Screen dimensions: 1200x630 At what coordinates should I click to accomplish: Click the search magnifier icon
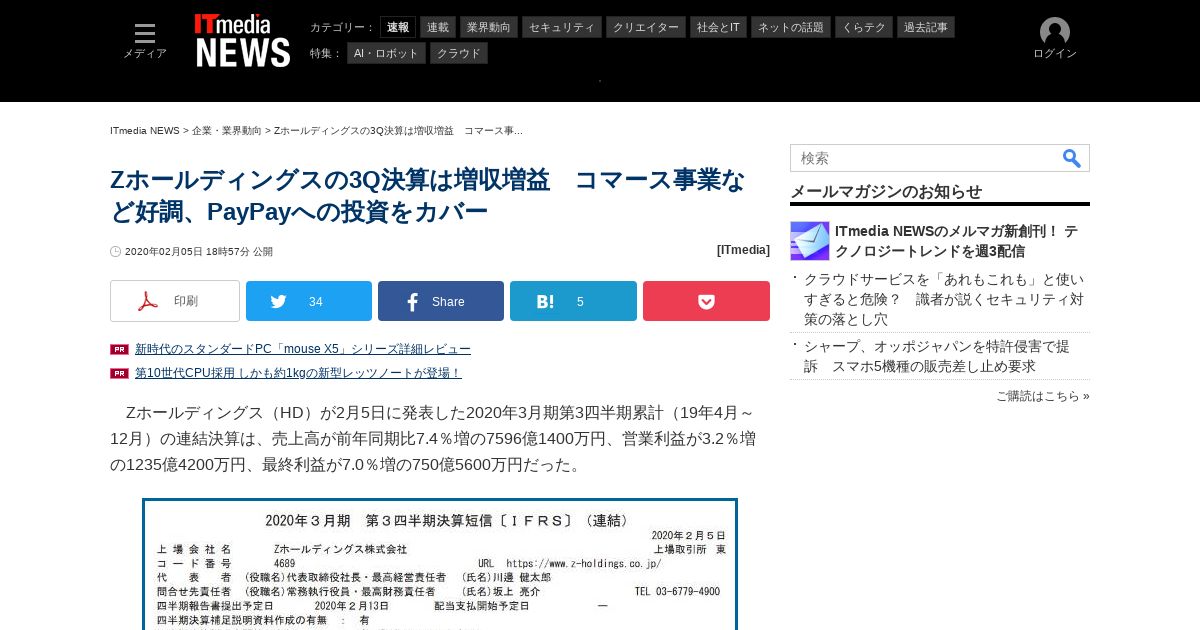pos(1071,158)
